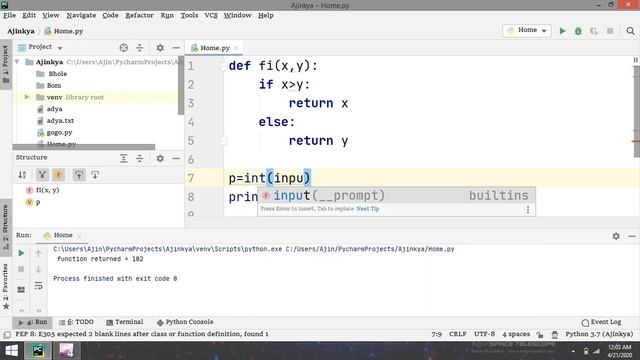The image size is (640, 360).
Task: Change UTF-8 file encoding in status bar
Action: (484, 334)
